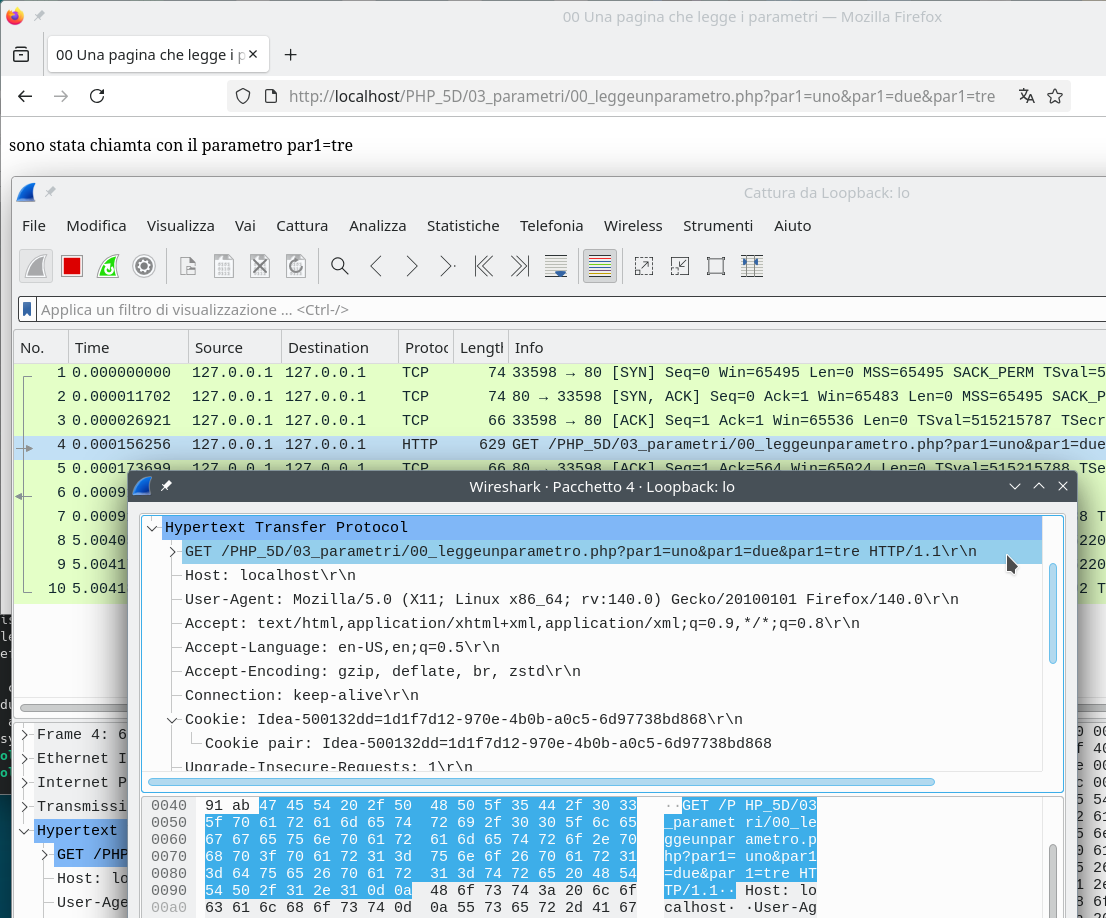Jump to the first packet

click(484, 266)
